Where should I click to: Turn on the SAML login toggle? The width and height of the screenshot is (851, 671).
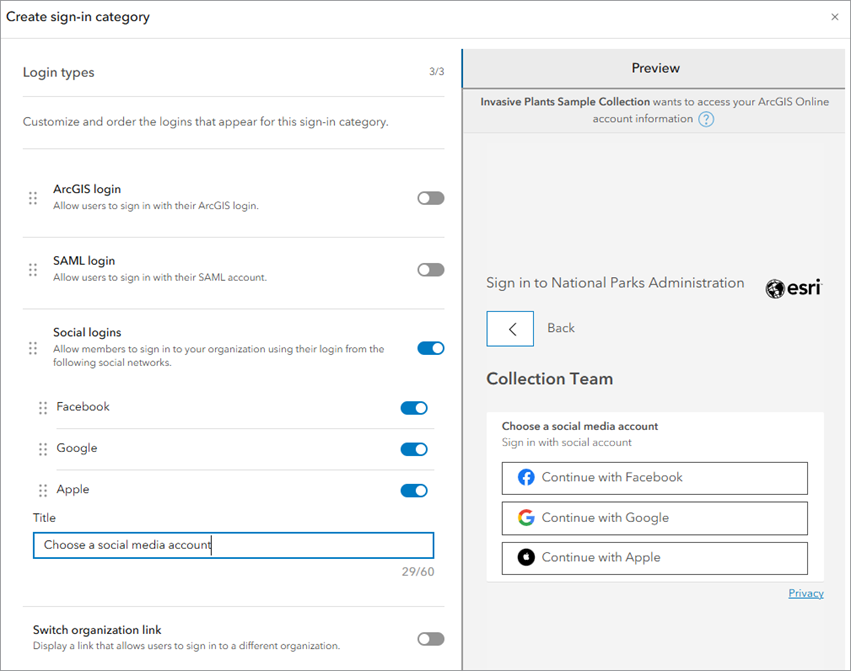pyautogui.click(x=430, y=270)
